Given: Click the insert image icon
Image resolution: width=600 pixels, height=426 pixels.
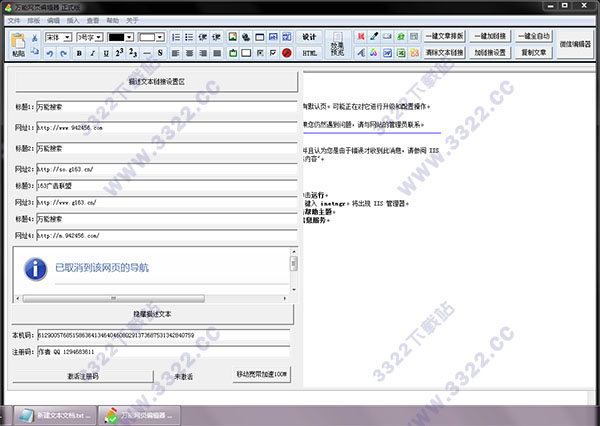Looking at the screenshot, I should [x=232, y=37].
